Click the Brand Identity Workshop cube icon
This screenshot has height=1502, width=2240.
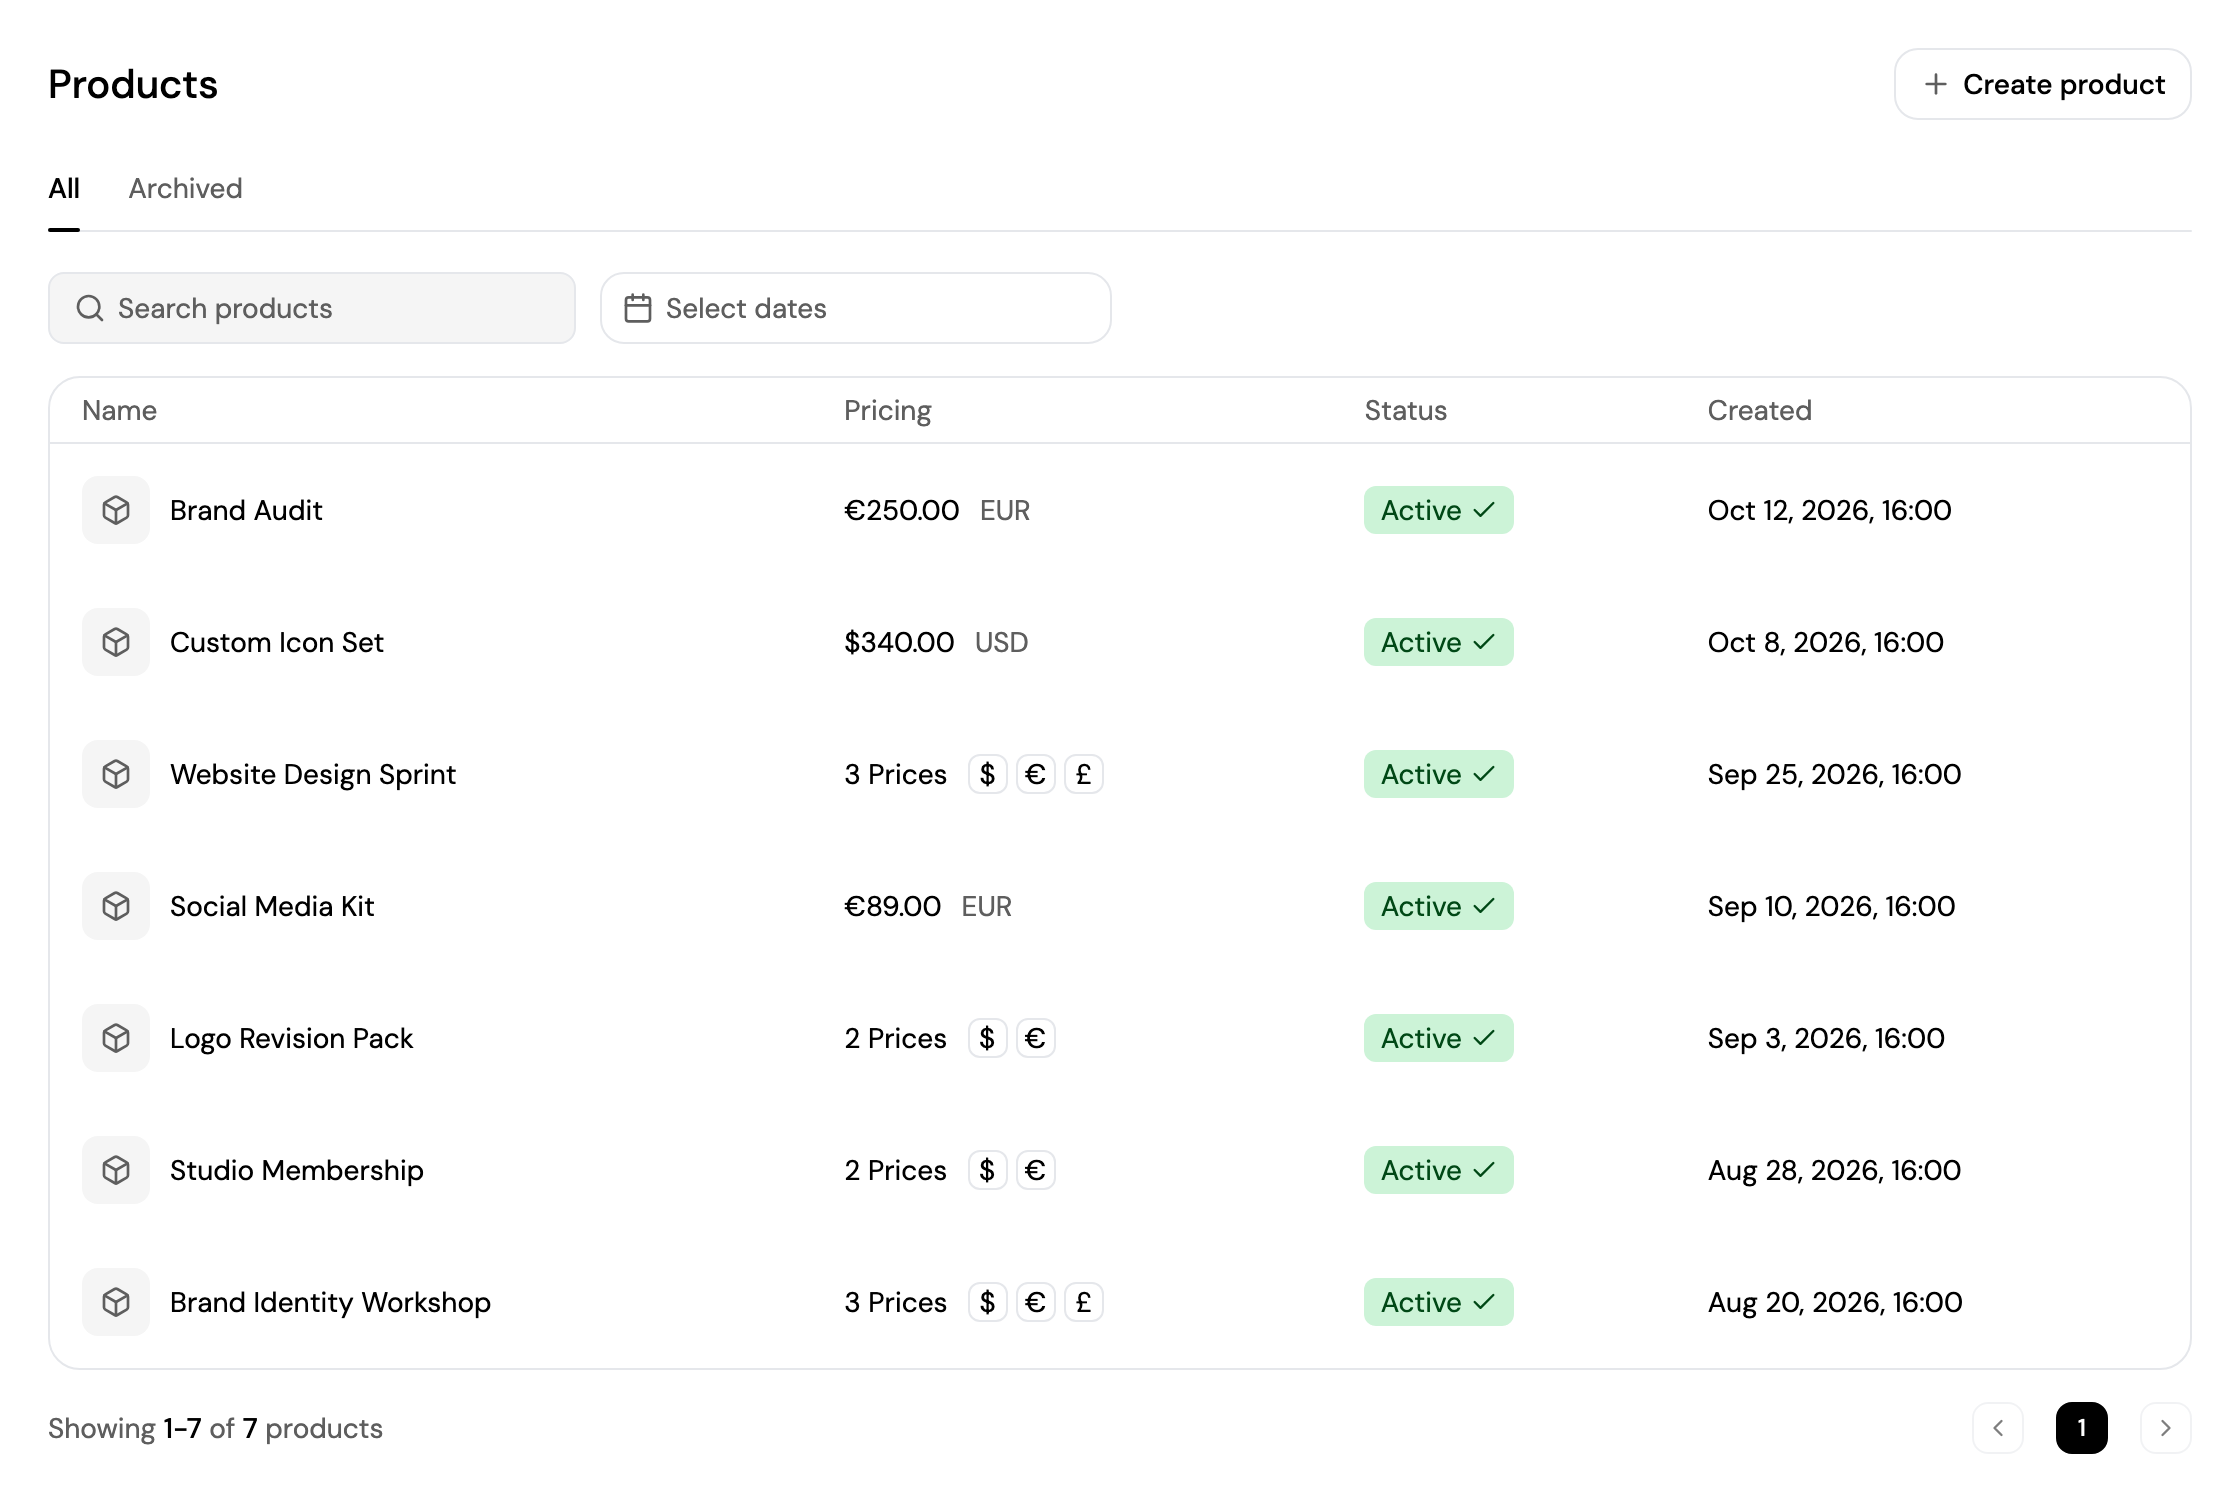(116, 1302)
